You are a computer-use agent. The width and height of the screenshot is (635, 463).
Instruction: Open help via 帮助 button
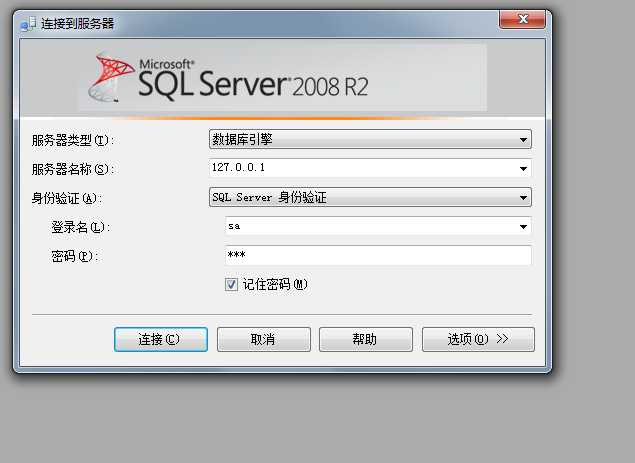point(366,339)
